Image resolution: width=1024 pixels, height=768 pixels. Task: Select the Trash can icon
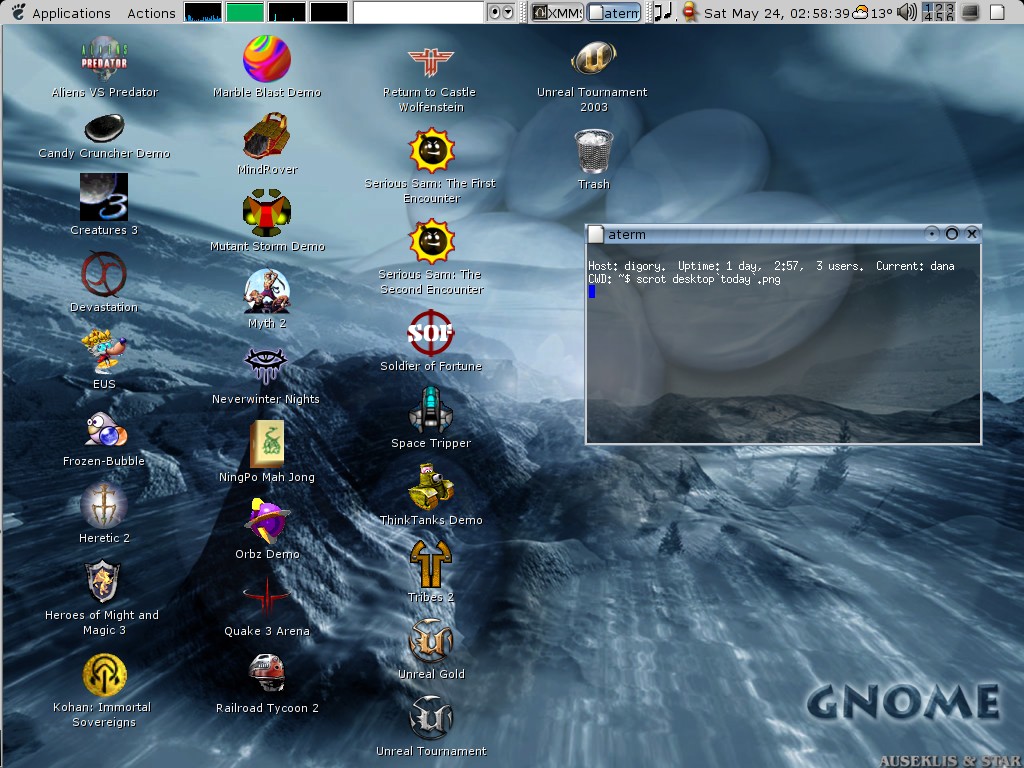(x=594, y=151)
